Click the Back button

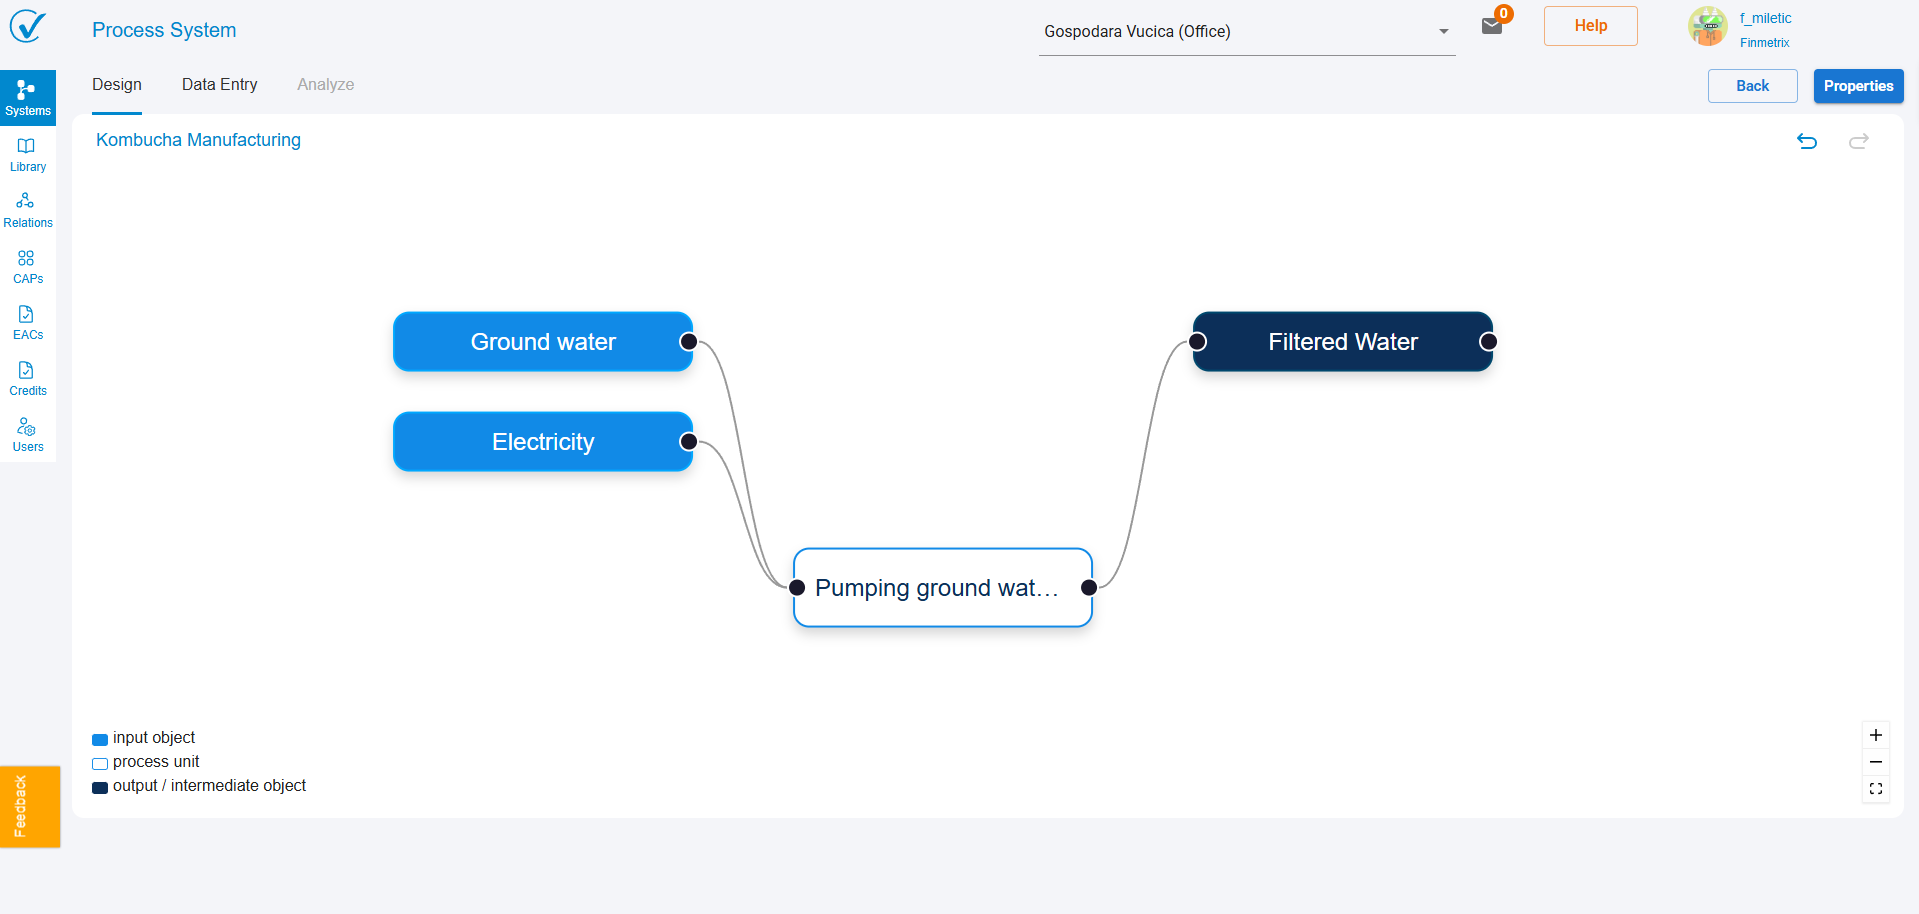pyautogui.click(x=1752, y=86)
